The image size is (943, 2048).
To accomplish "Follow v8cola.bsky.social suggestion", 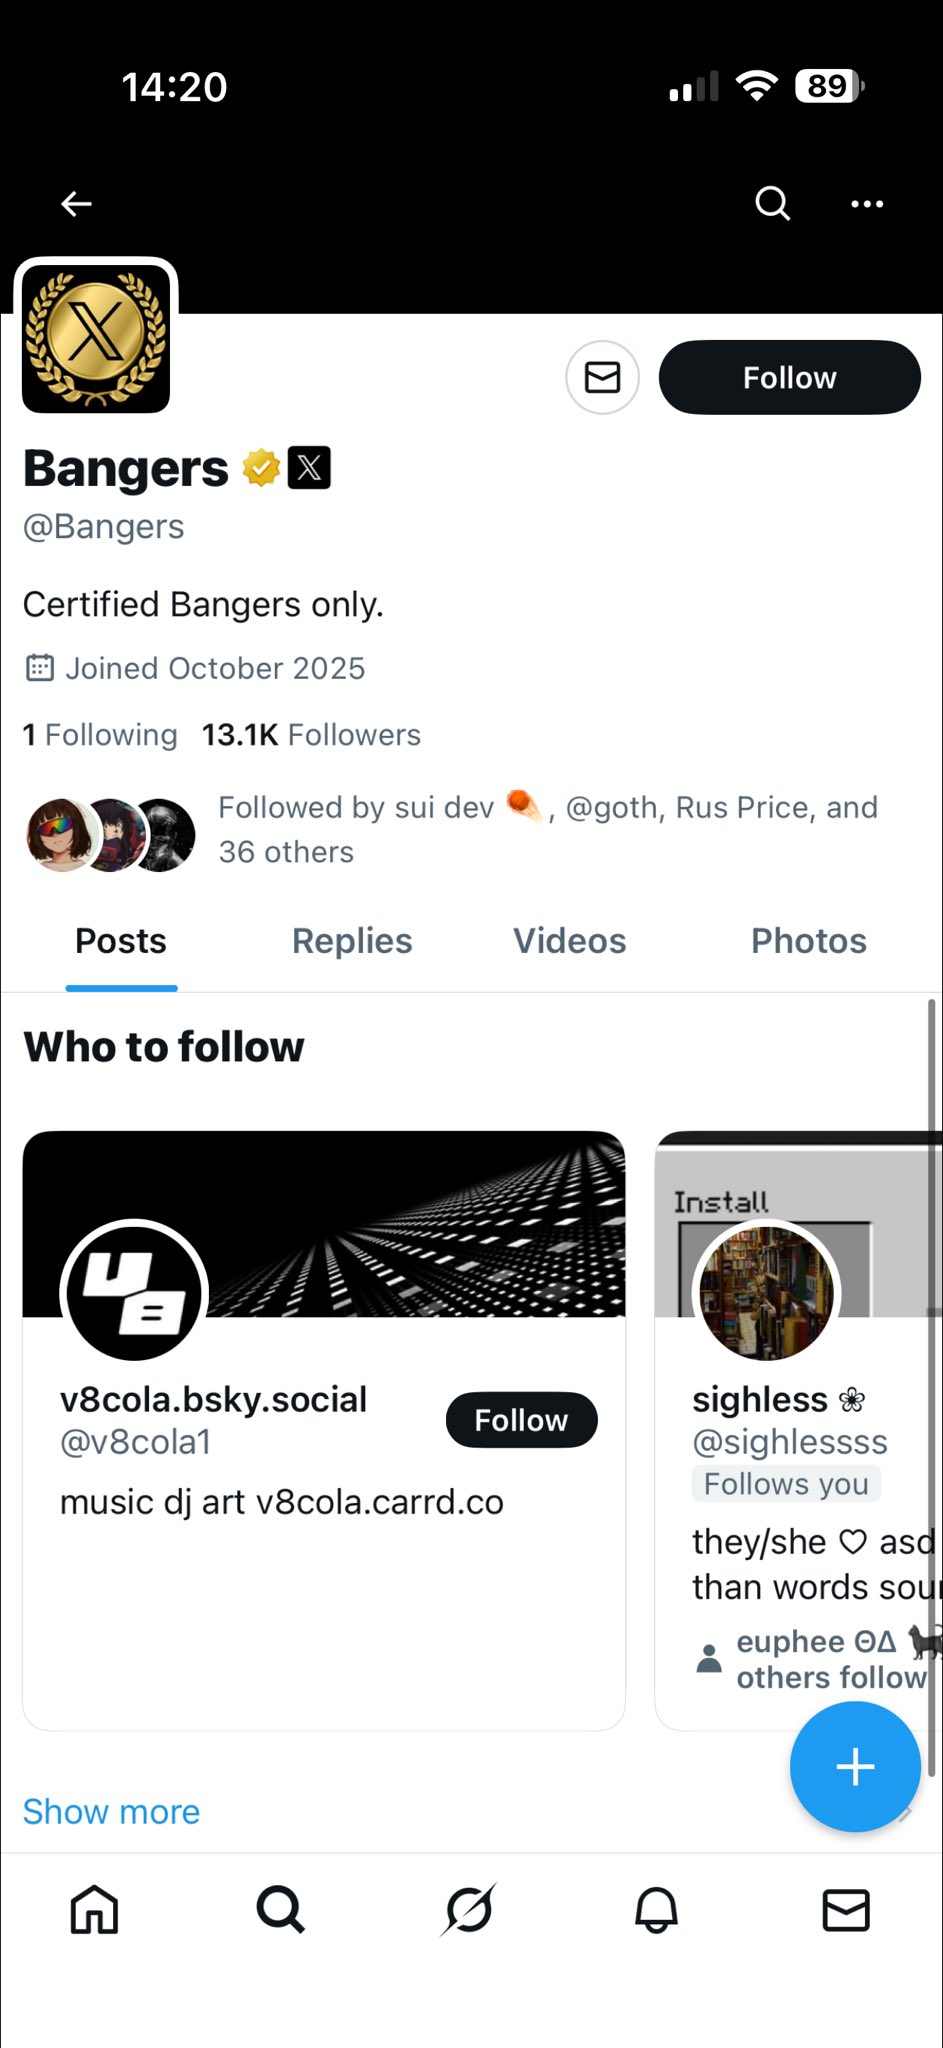I will click(x=521, y=1420).
